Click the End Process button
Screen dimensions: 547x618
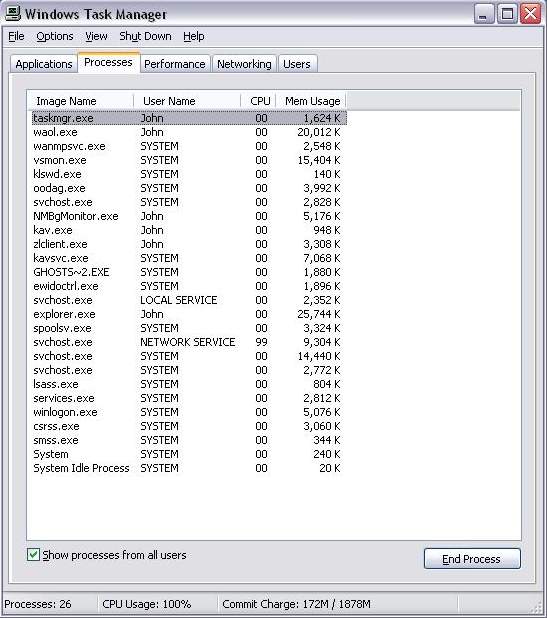click(472, 559)
